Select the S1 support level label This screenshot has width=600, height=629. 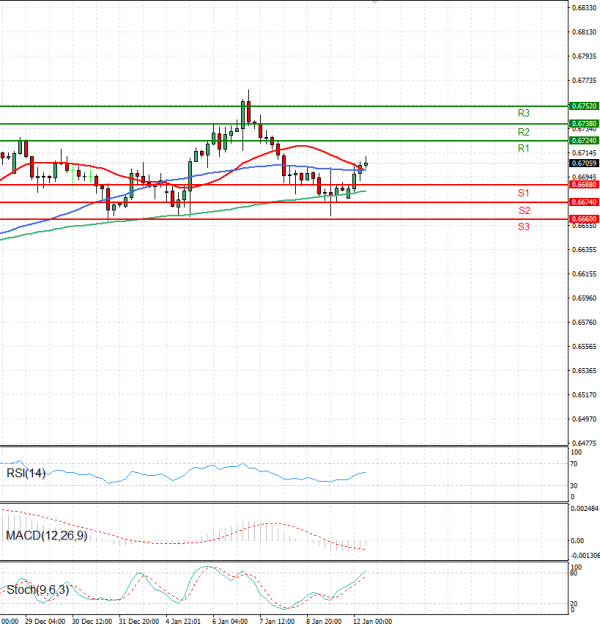(523, 192)
